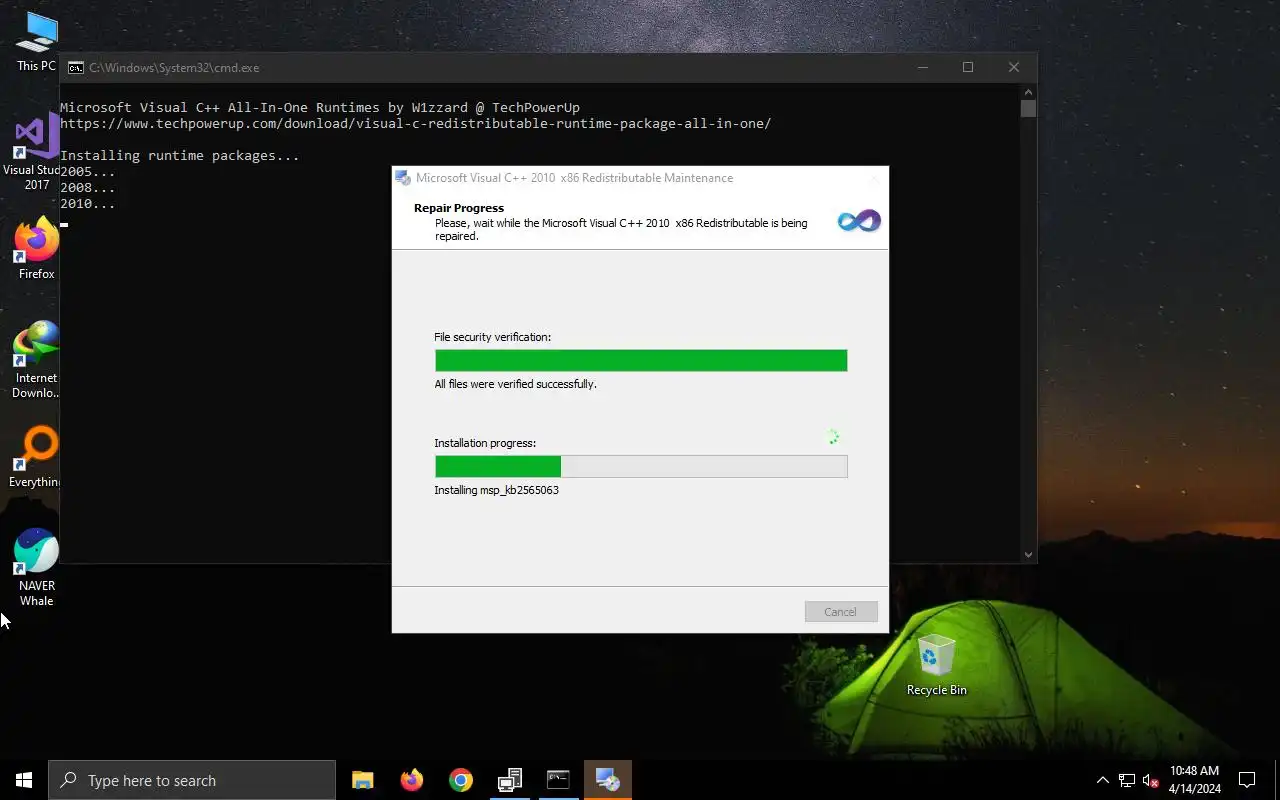Click the "Repair Progress" heading

[x=459, y=208]
